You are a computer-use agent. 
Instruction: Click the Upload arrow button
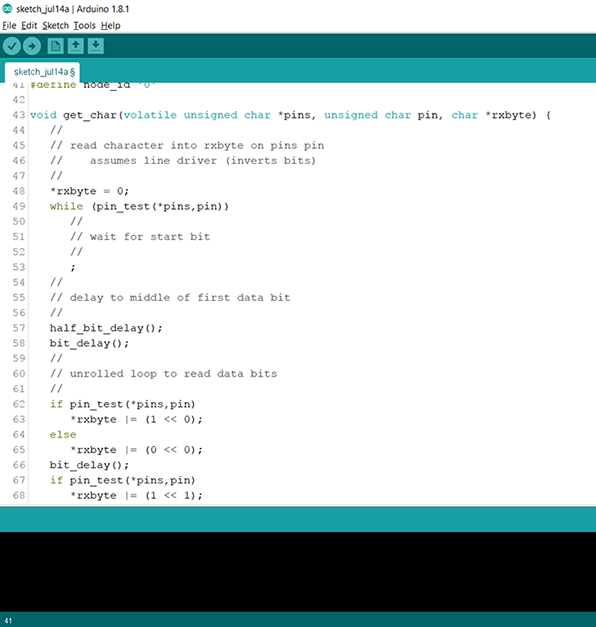[x=32, y=46]
